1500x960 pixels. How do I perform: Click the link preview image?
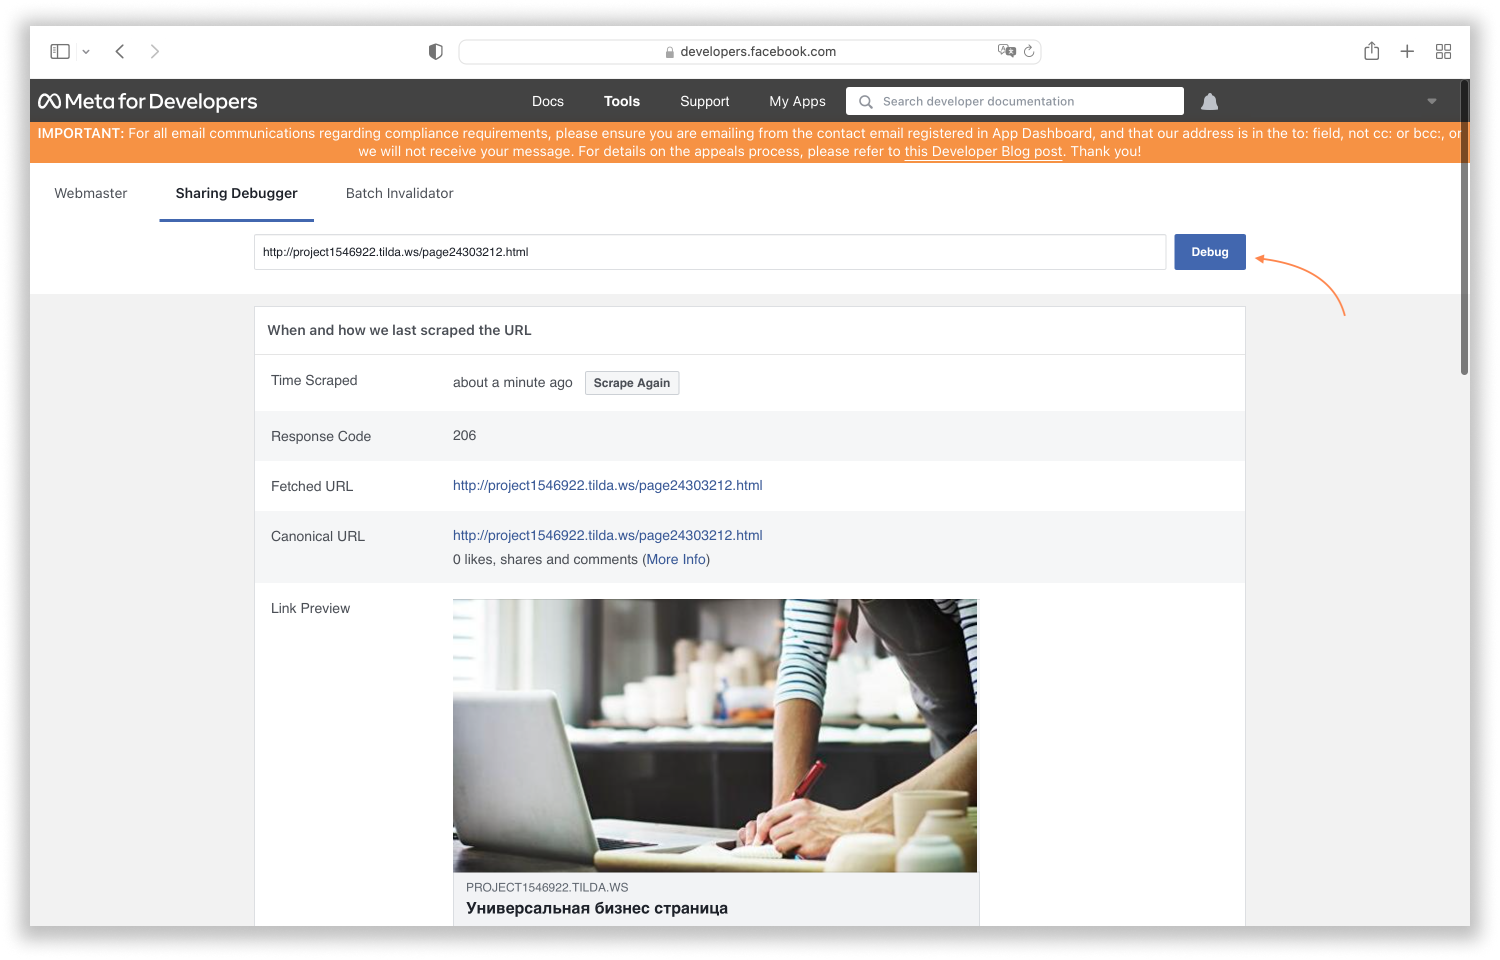pyautogui.click(x=715, y=736)
